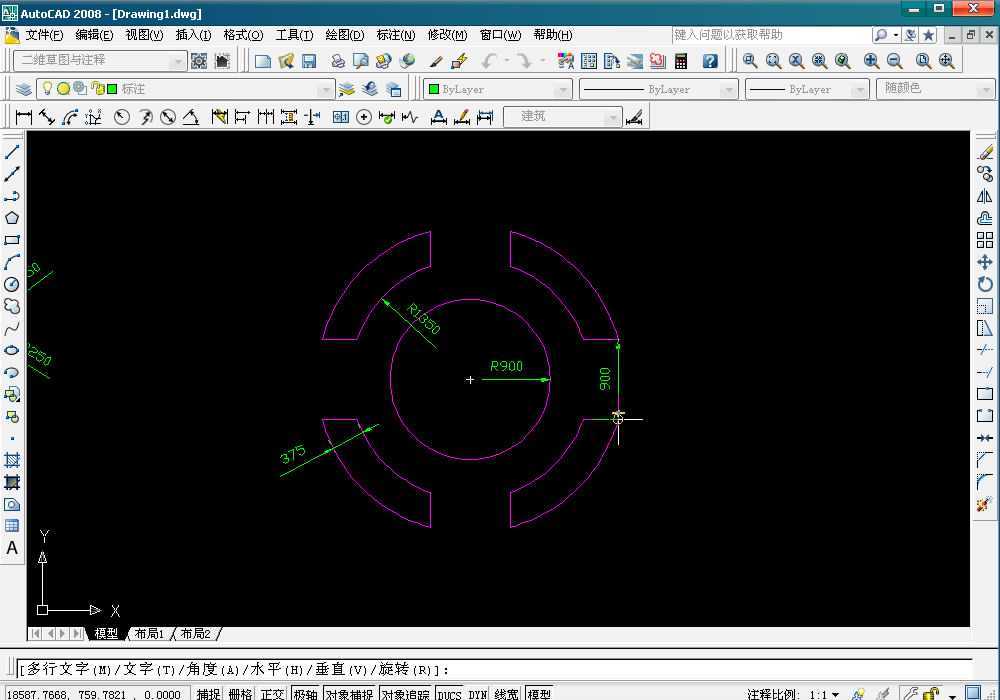Expand the search options arrow beside help search

tap(896, 35)
